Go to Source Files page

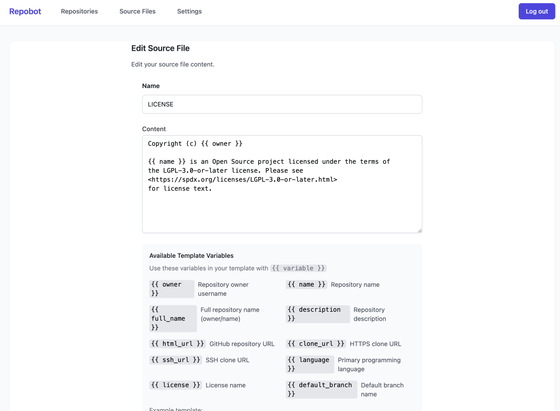(x=138, y=11)
